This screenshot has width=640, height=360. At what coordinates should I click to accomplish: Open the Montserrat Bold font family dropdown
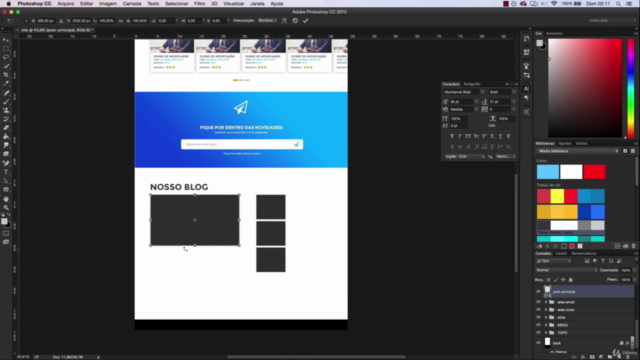coord(464,92)
